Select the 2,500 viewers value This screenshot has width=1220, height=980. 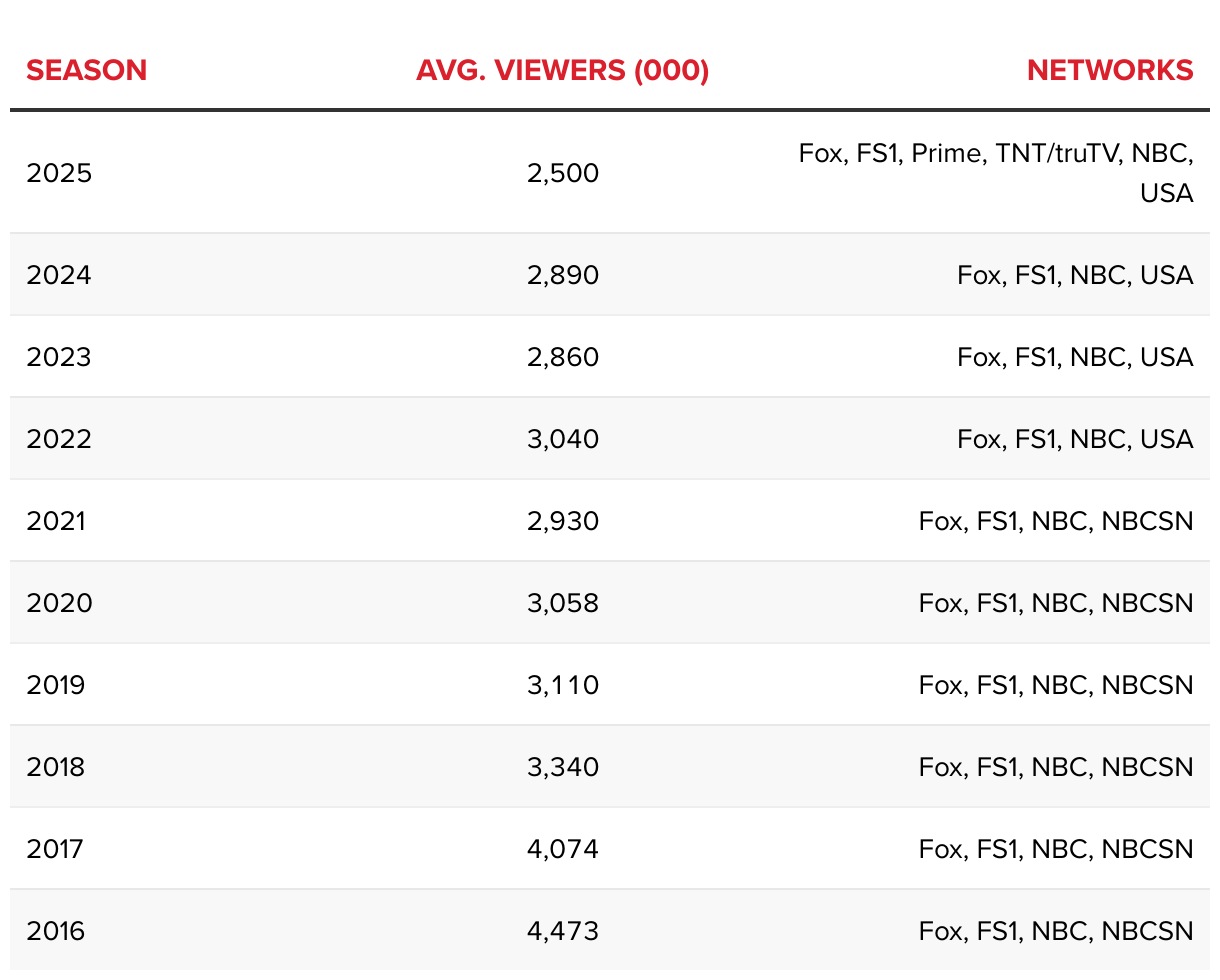563,173
